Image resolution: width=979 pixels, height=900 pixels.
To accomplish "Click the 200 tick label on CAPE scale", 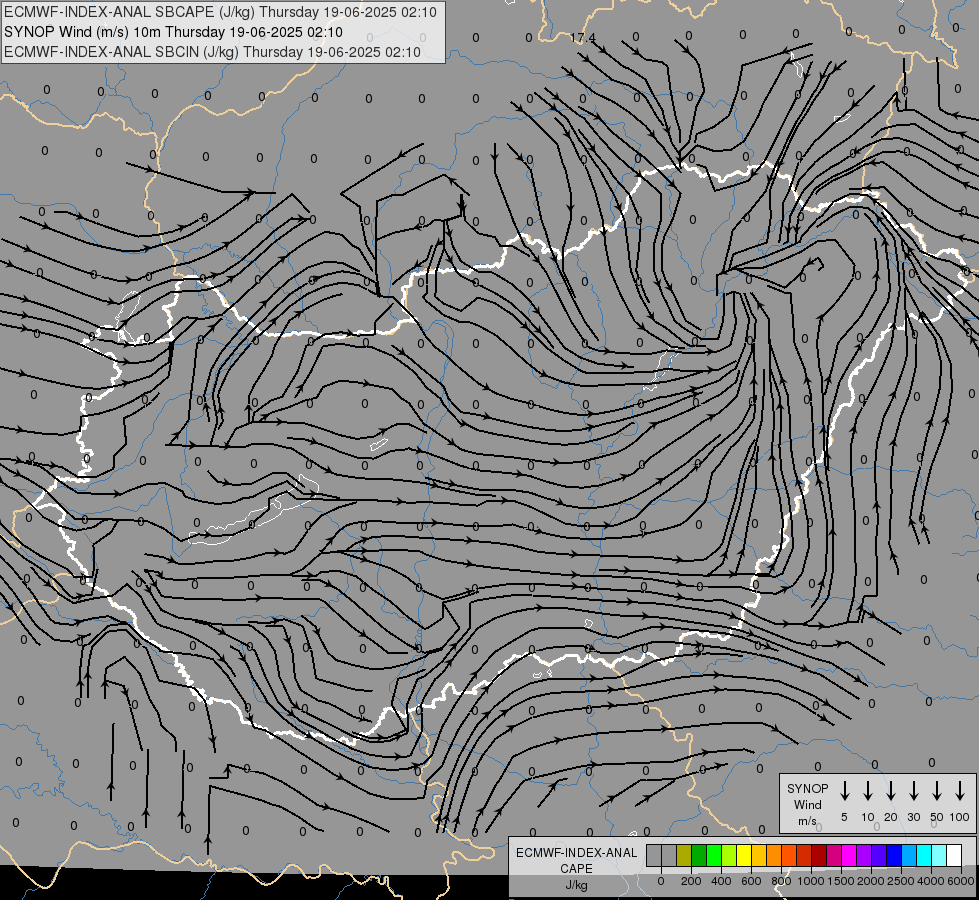I will click(x=691, y=881).
